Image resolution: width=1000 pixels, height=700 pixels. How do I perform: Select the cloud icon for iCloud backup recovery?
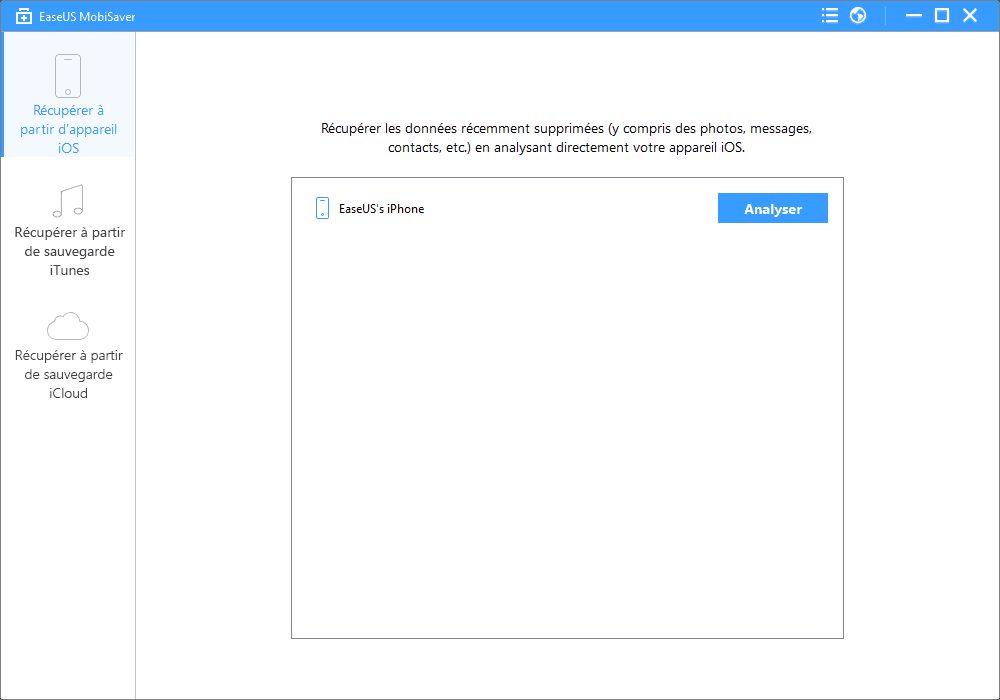(x=66, y=327)
